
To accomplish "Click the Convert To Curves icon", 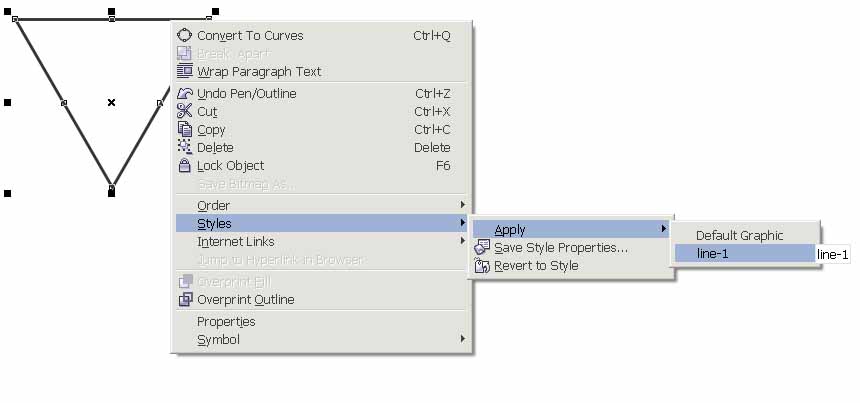I will 185,35.
